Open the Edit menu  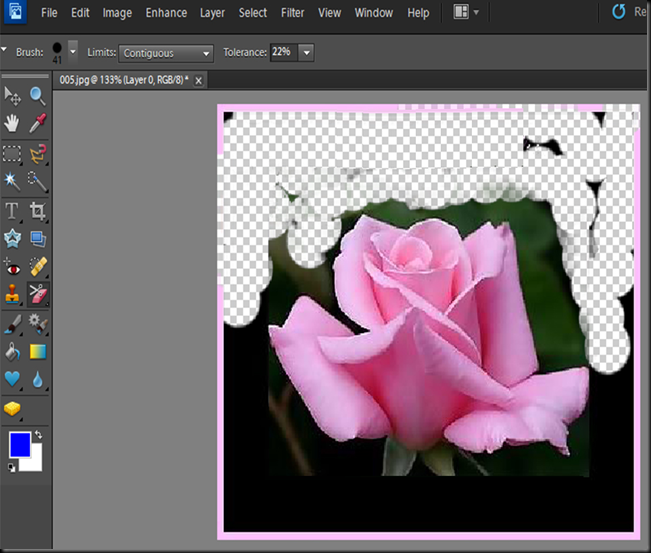coord(80,13)
